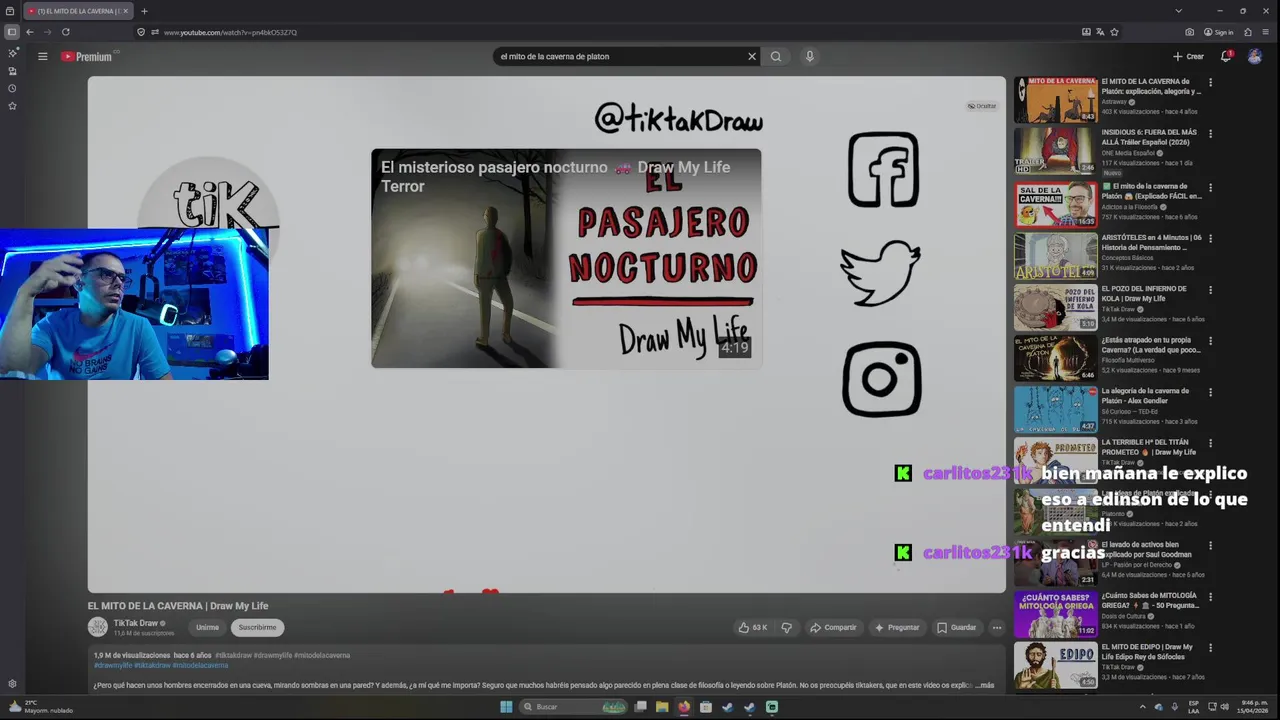1280x720 pixels.
Task: Open the TikTak Draw channel avatar
Action: click(97, 627)
